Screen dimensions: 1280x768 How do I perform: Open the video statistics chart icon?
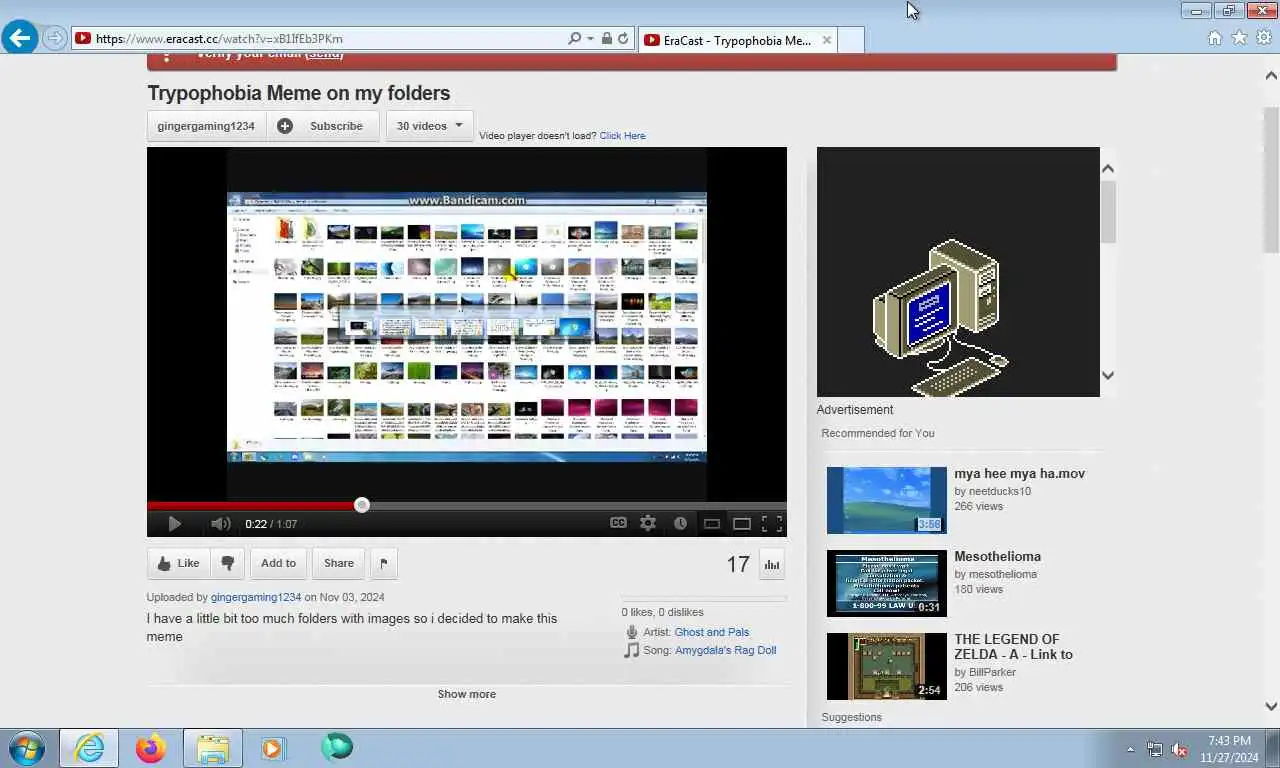tap(771, 564)
